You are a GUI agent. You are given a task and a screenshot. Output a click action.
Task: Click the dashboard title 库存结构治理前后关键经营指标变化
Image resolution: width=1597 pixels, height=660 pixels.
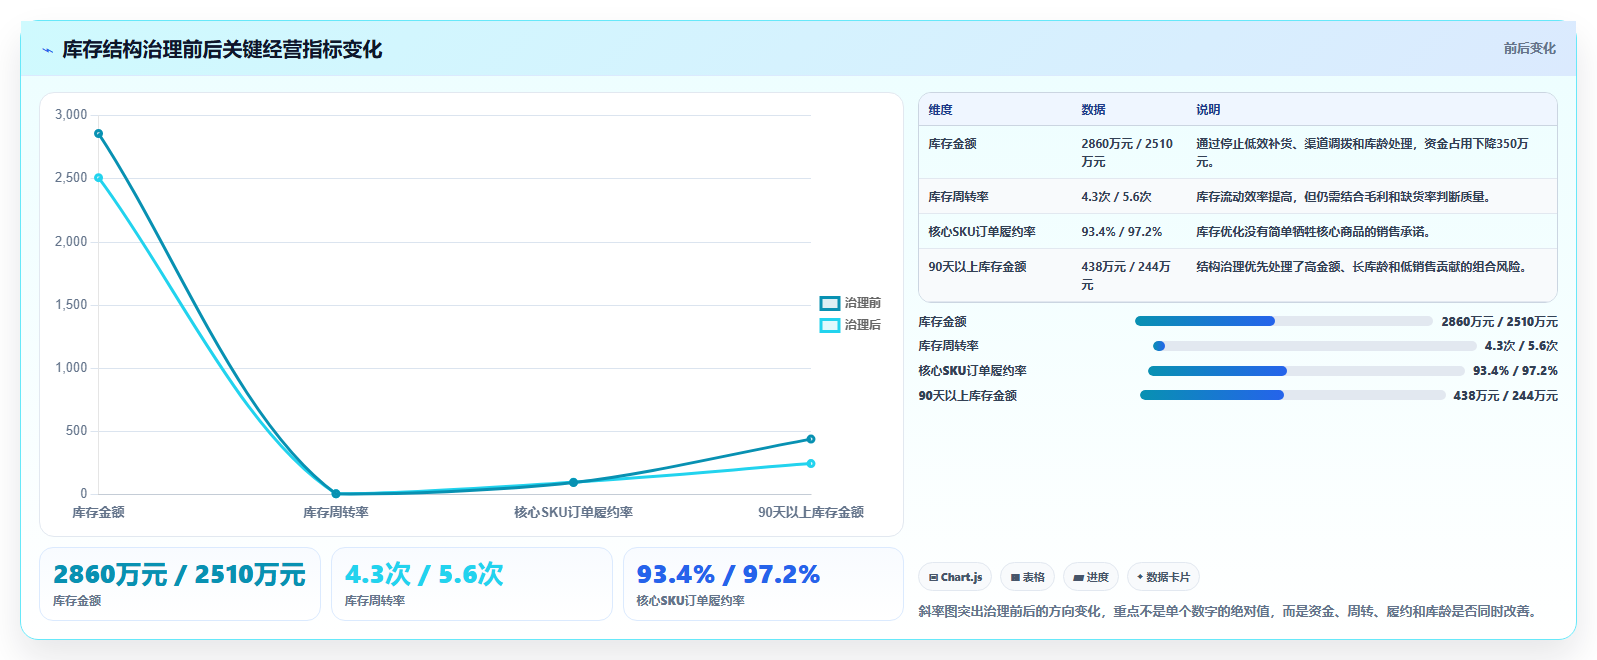click(222, 50)
